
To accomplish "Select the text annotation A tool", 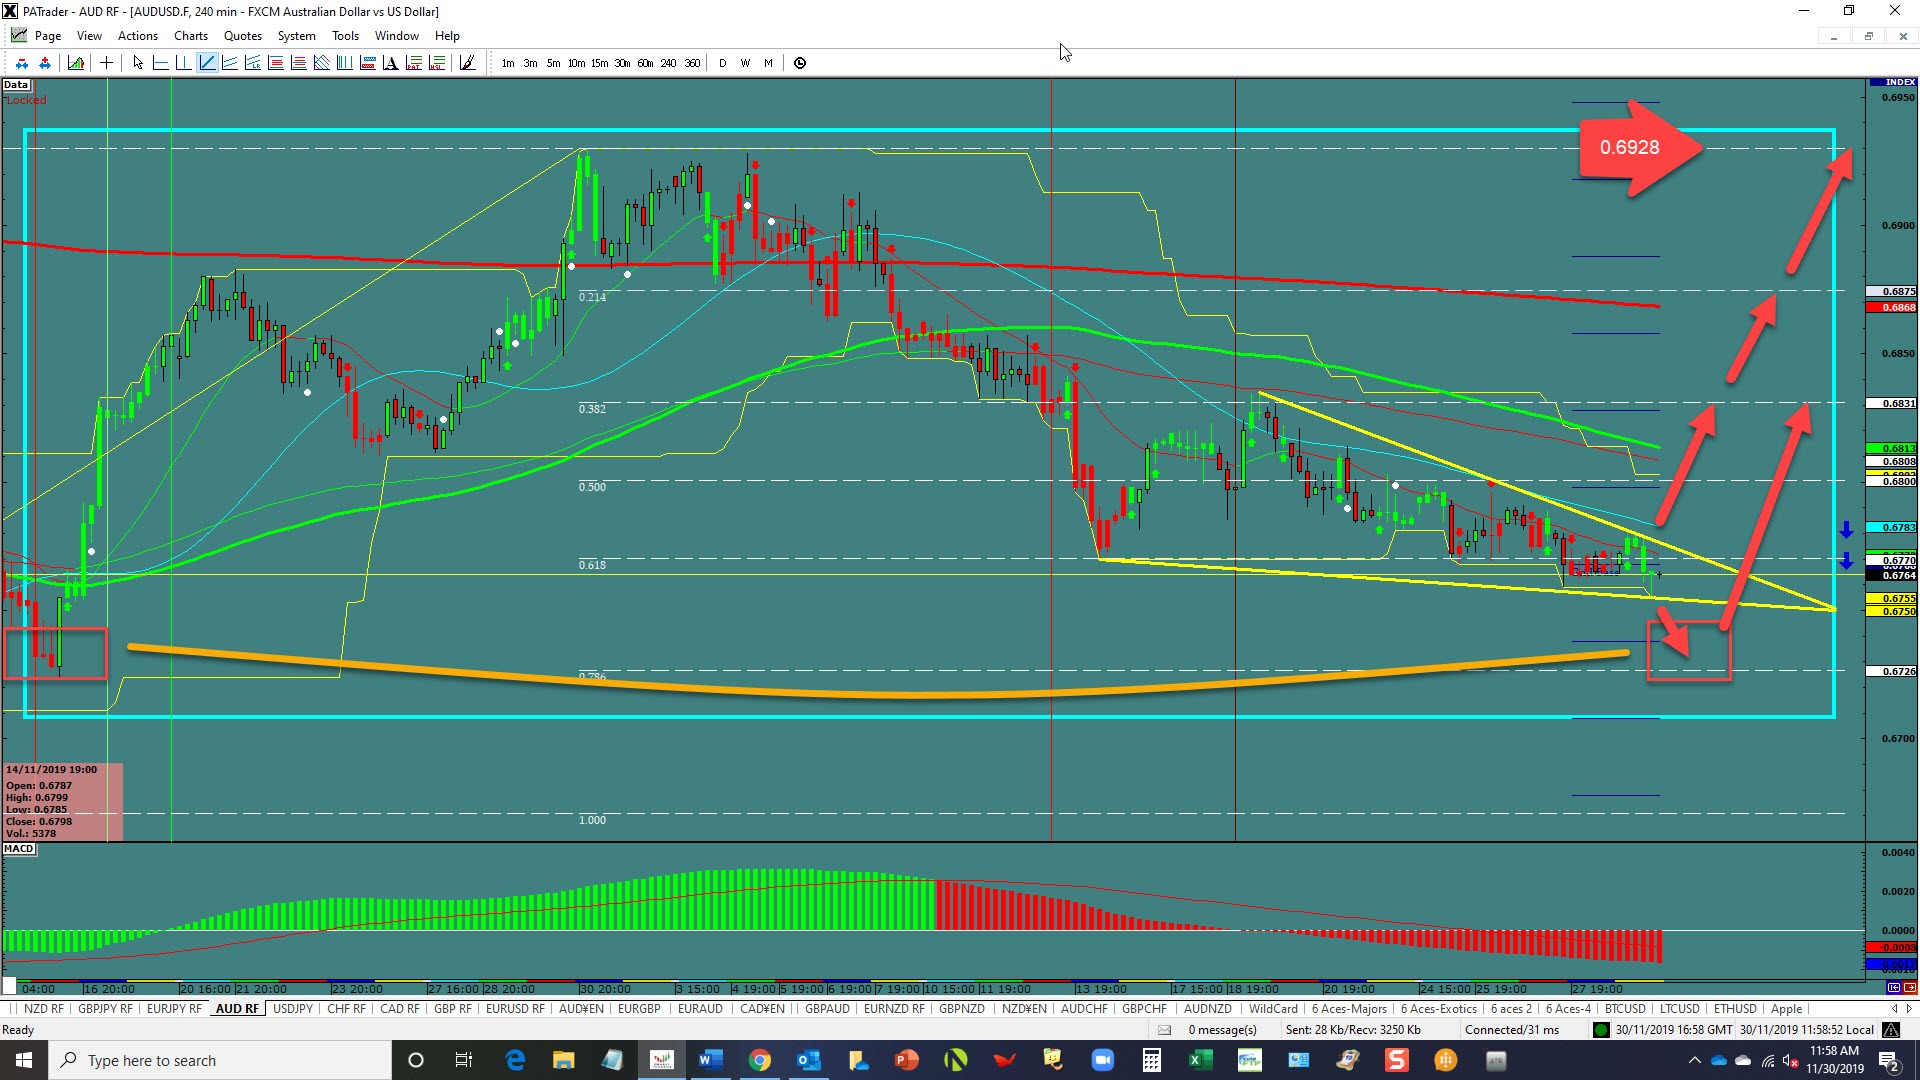I will click(x=390, y=63).
